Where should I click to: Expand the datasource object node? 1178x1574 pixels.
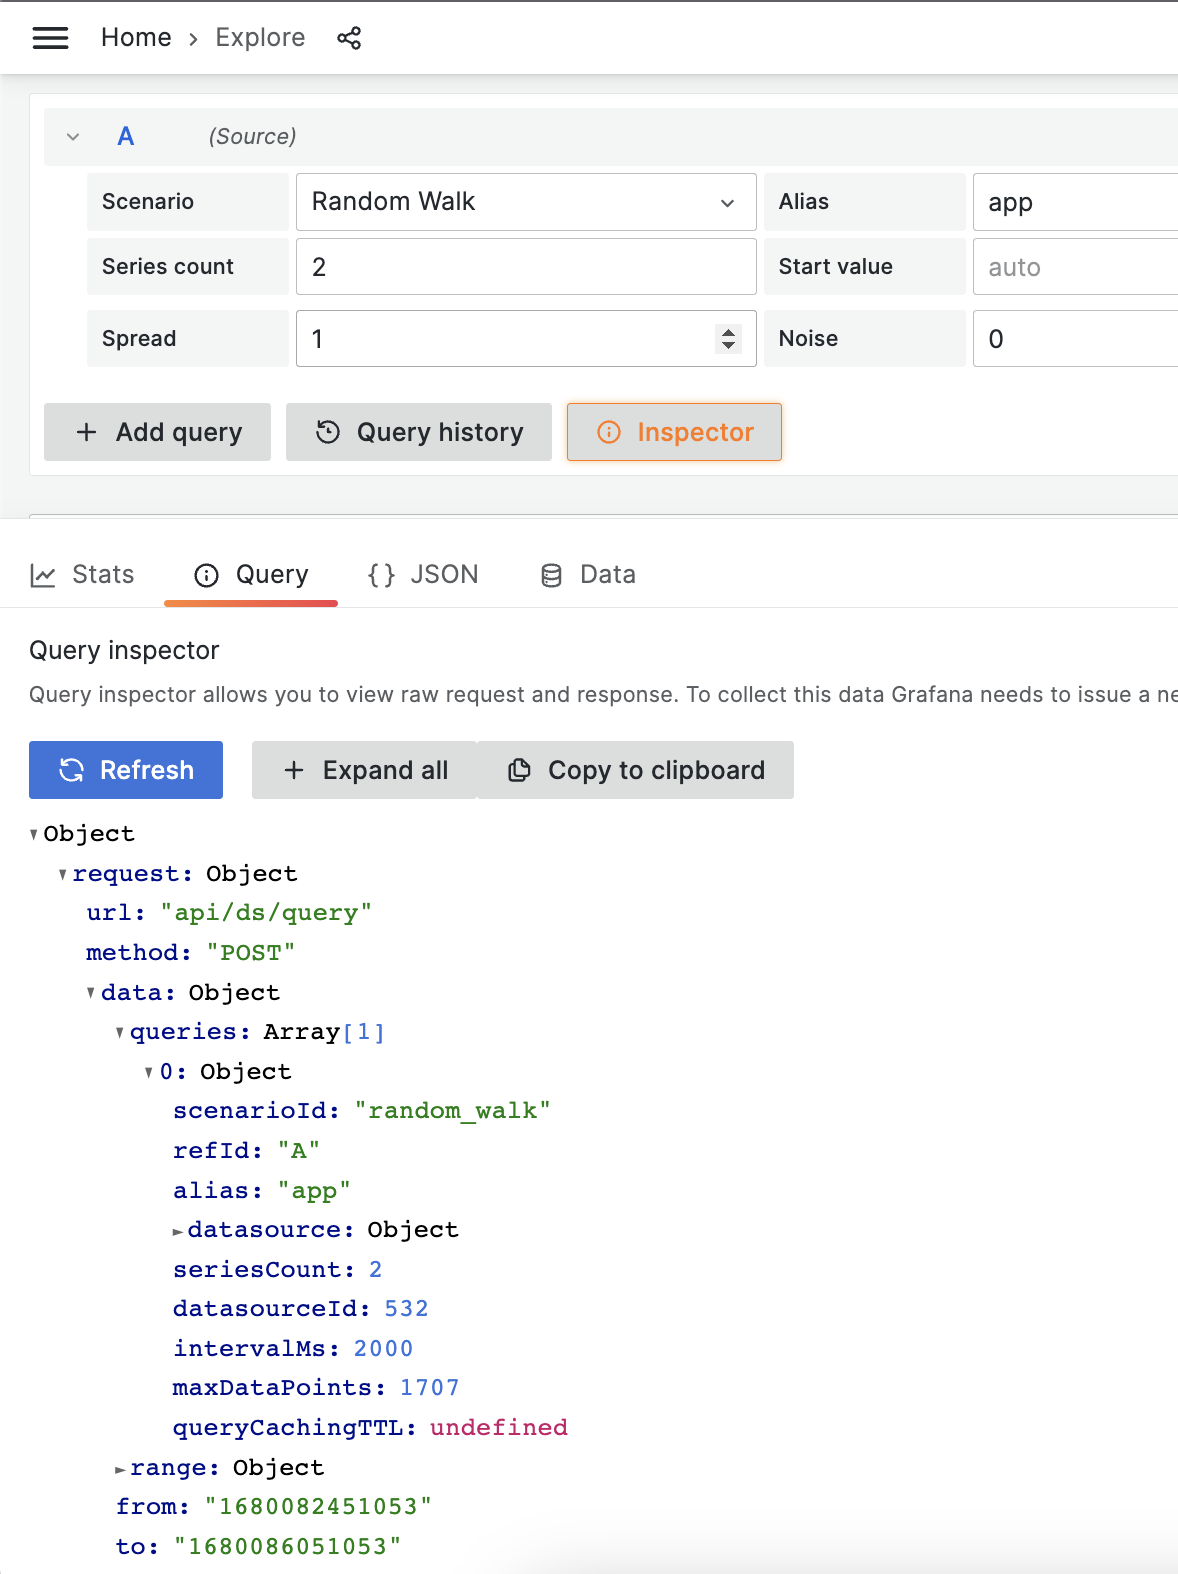pyautogui.click(x=178, y=1231)
